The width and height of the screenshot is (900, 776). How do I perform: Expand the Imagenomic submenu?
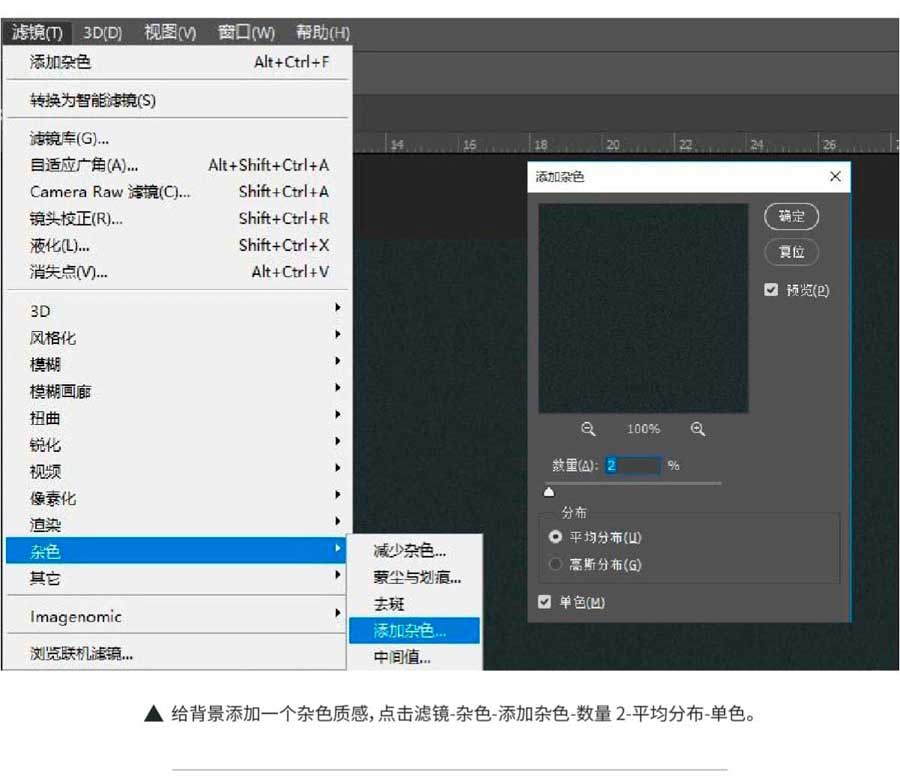(176, 616)
